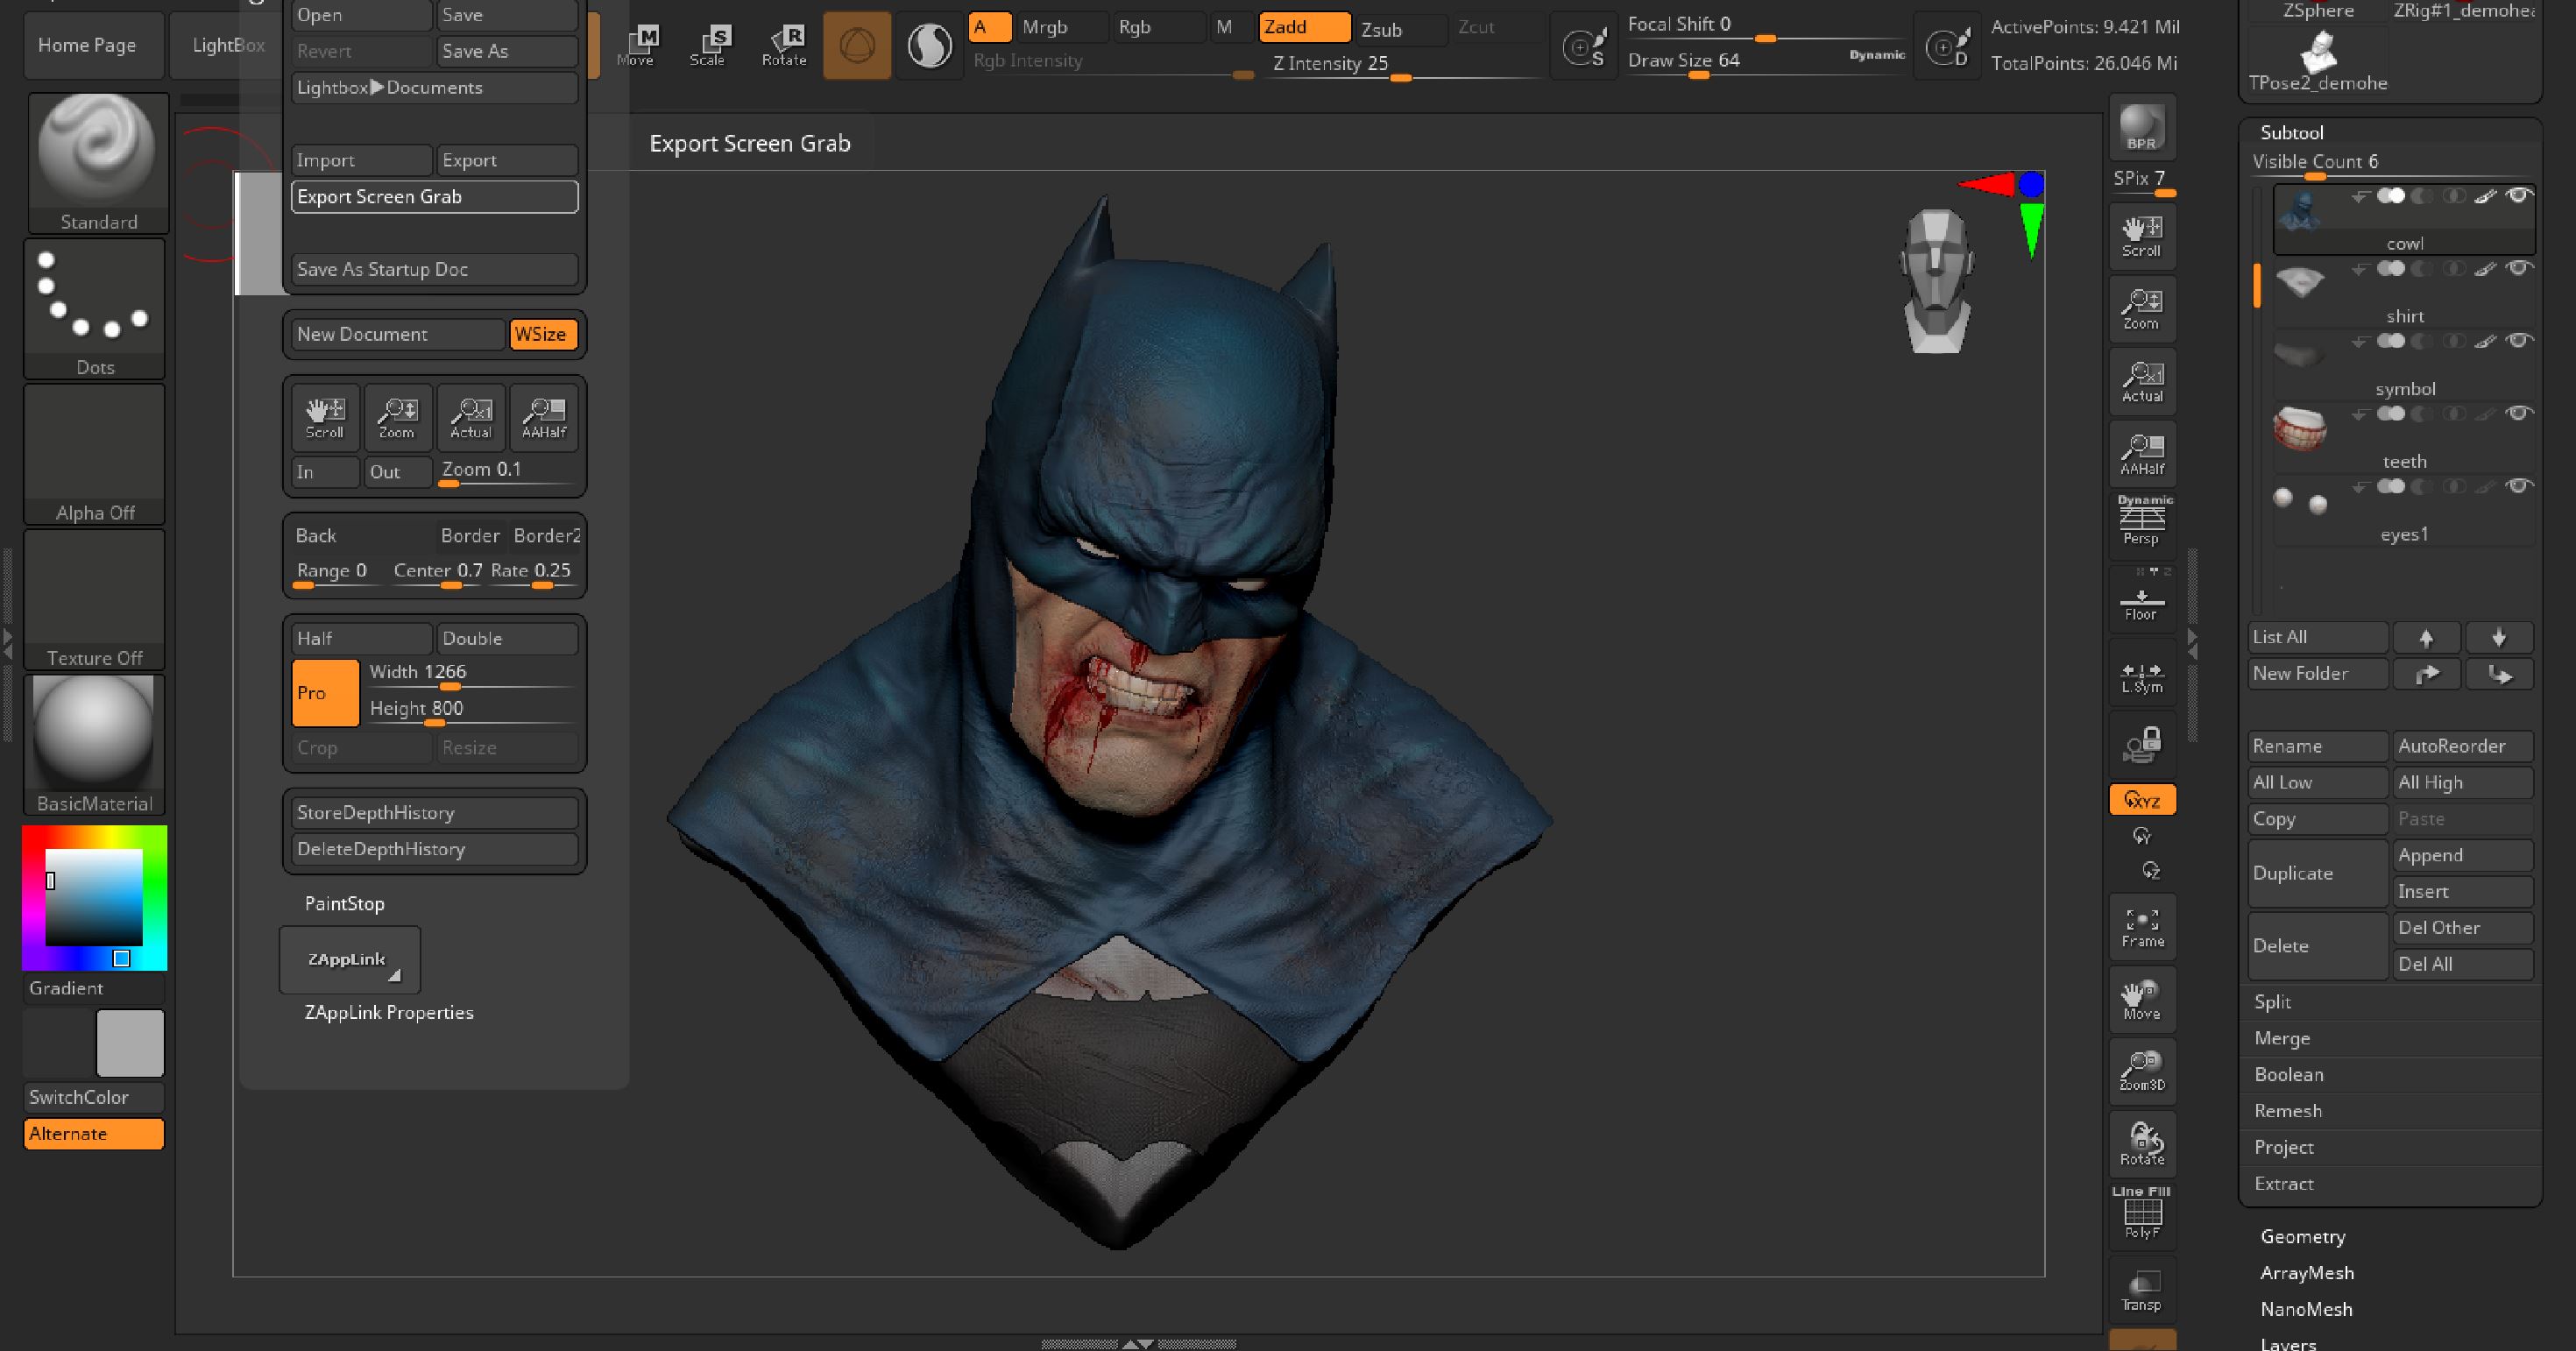Select the Rotate tool in top shelf
Screen dimensions: 2576x1351
[x=784, y=45]
